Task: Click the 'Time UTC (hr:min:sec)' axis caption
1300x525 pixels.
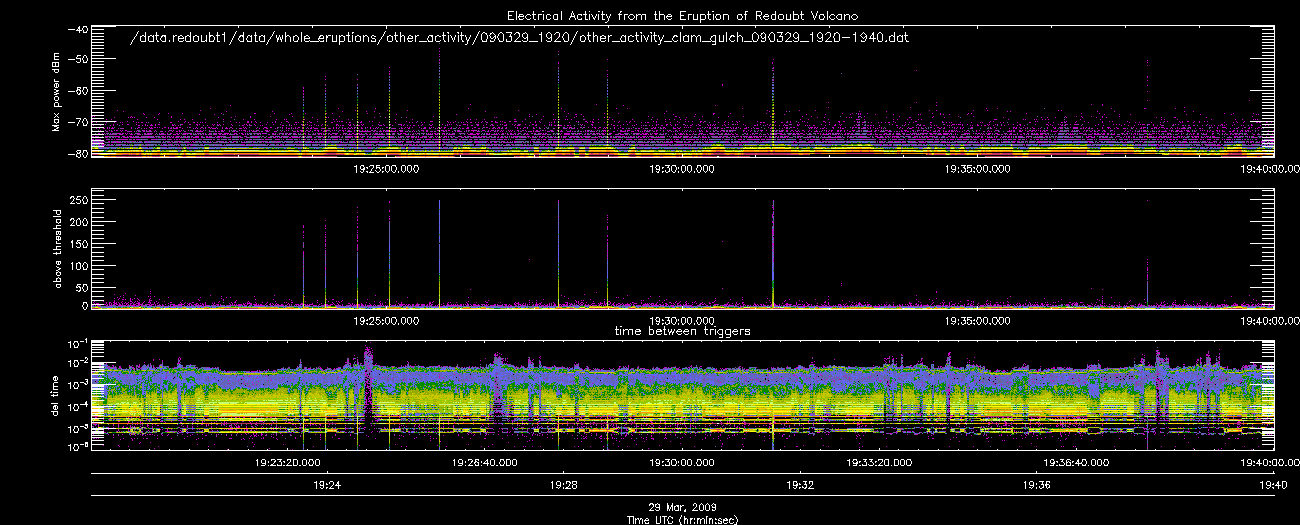Action: 683,519
